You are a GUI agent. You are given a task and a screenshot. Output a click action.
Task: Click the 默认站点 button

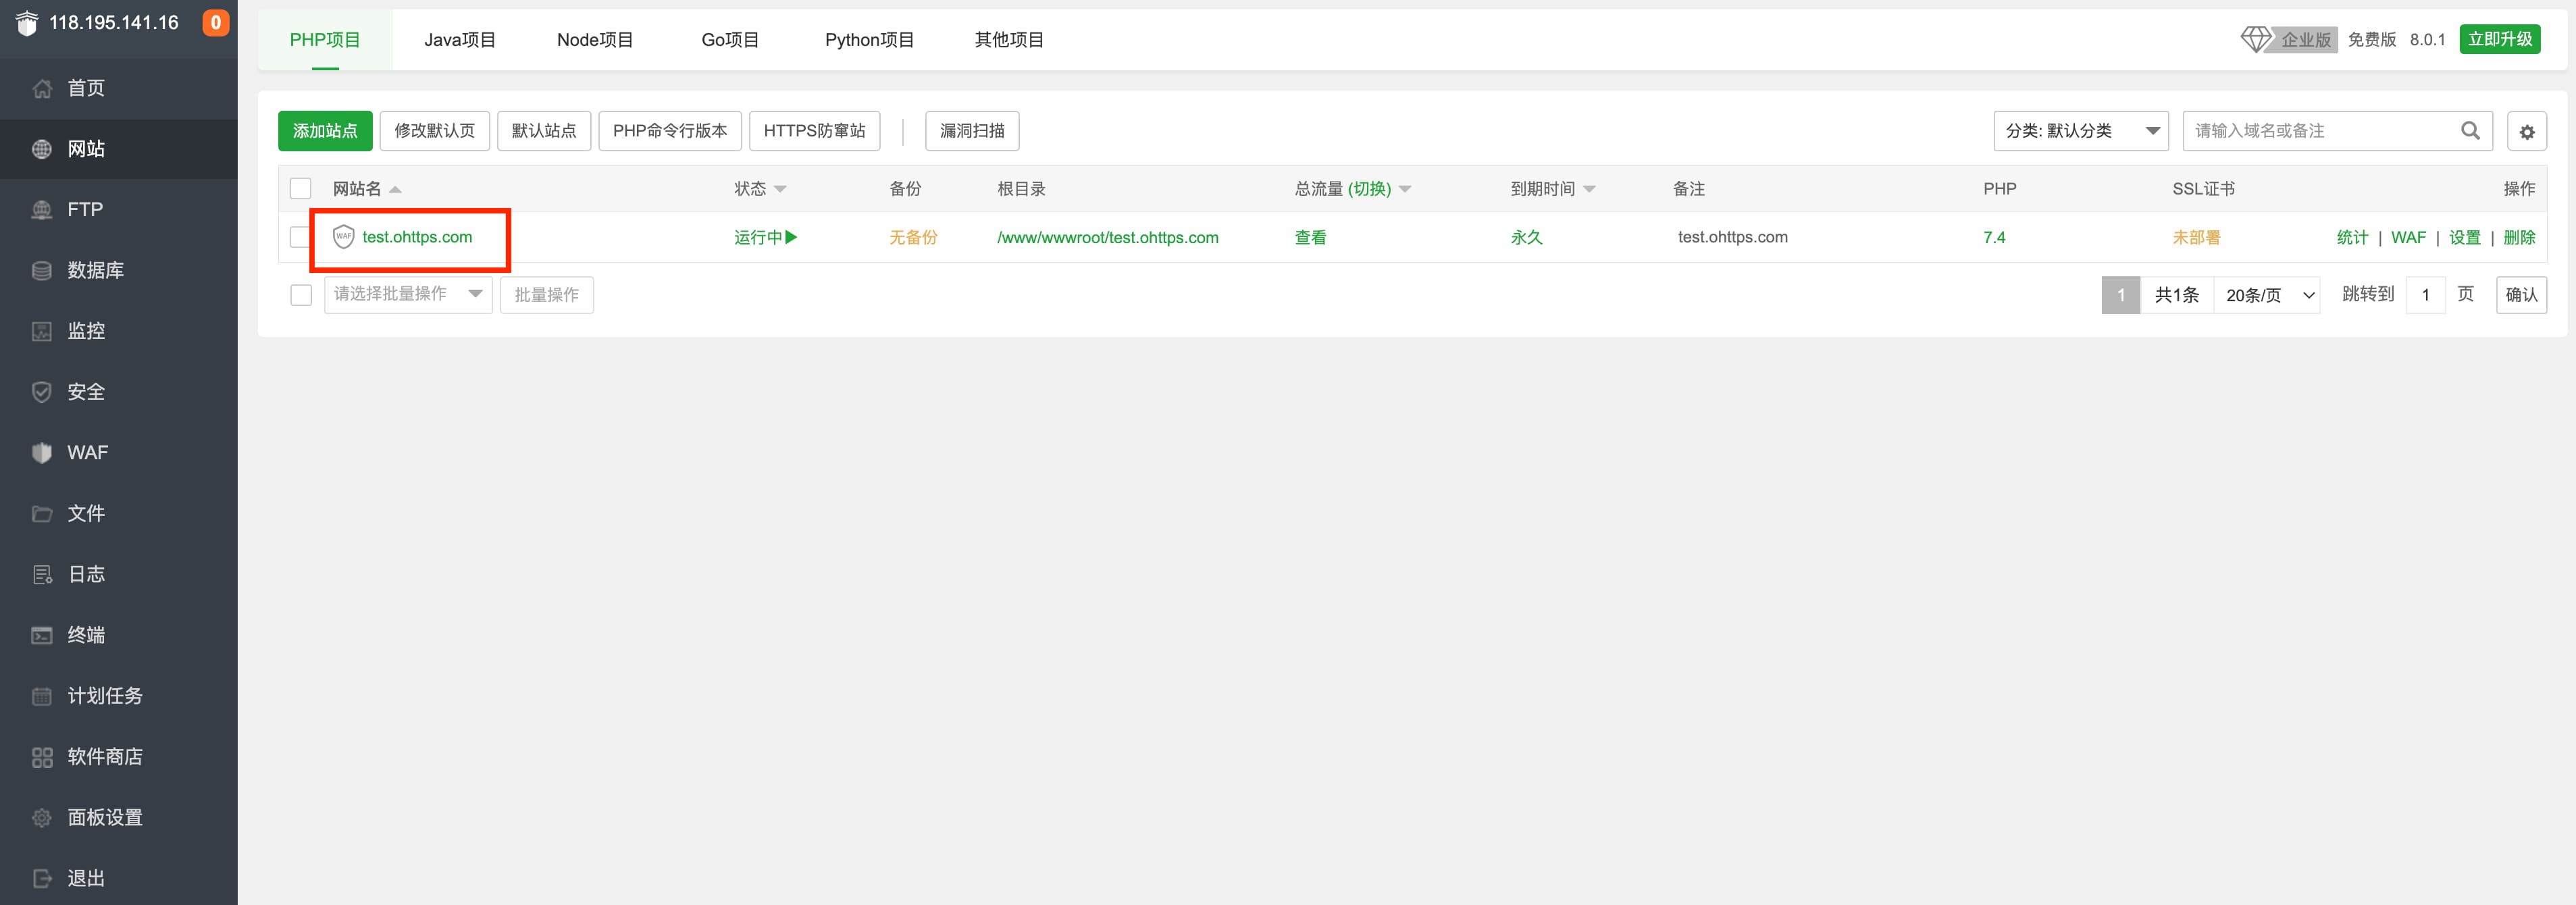[544, 131]
